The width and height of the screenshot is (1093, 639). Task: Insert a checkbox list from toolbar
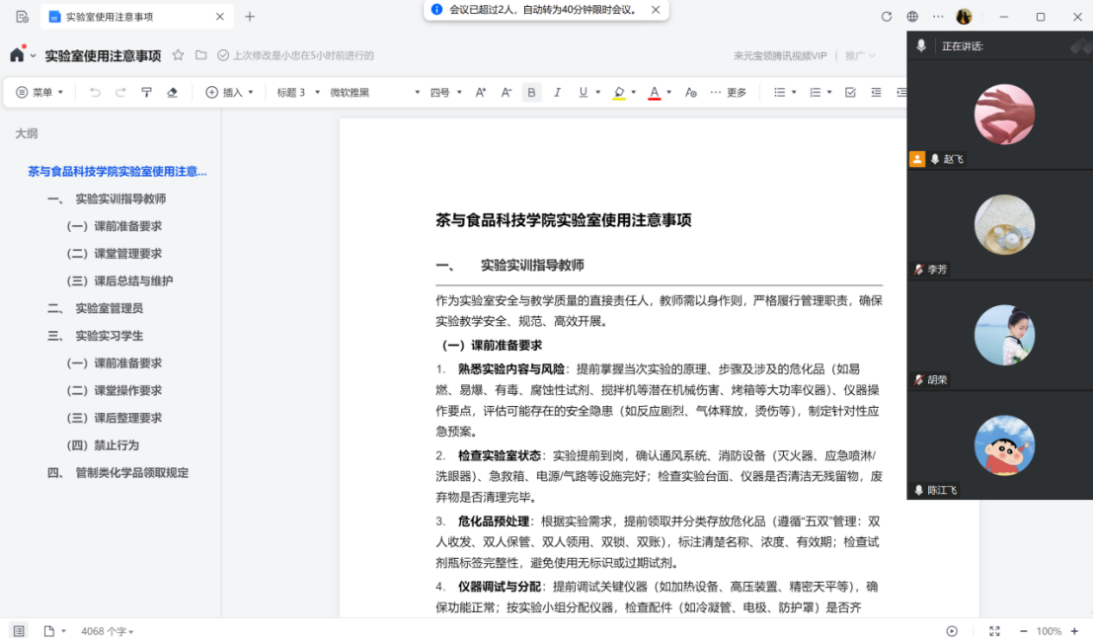(x=850, y=92)
